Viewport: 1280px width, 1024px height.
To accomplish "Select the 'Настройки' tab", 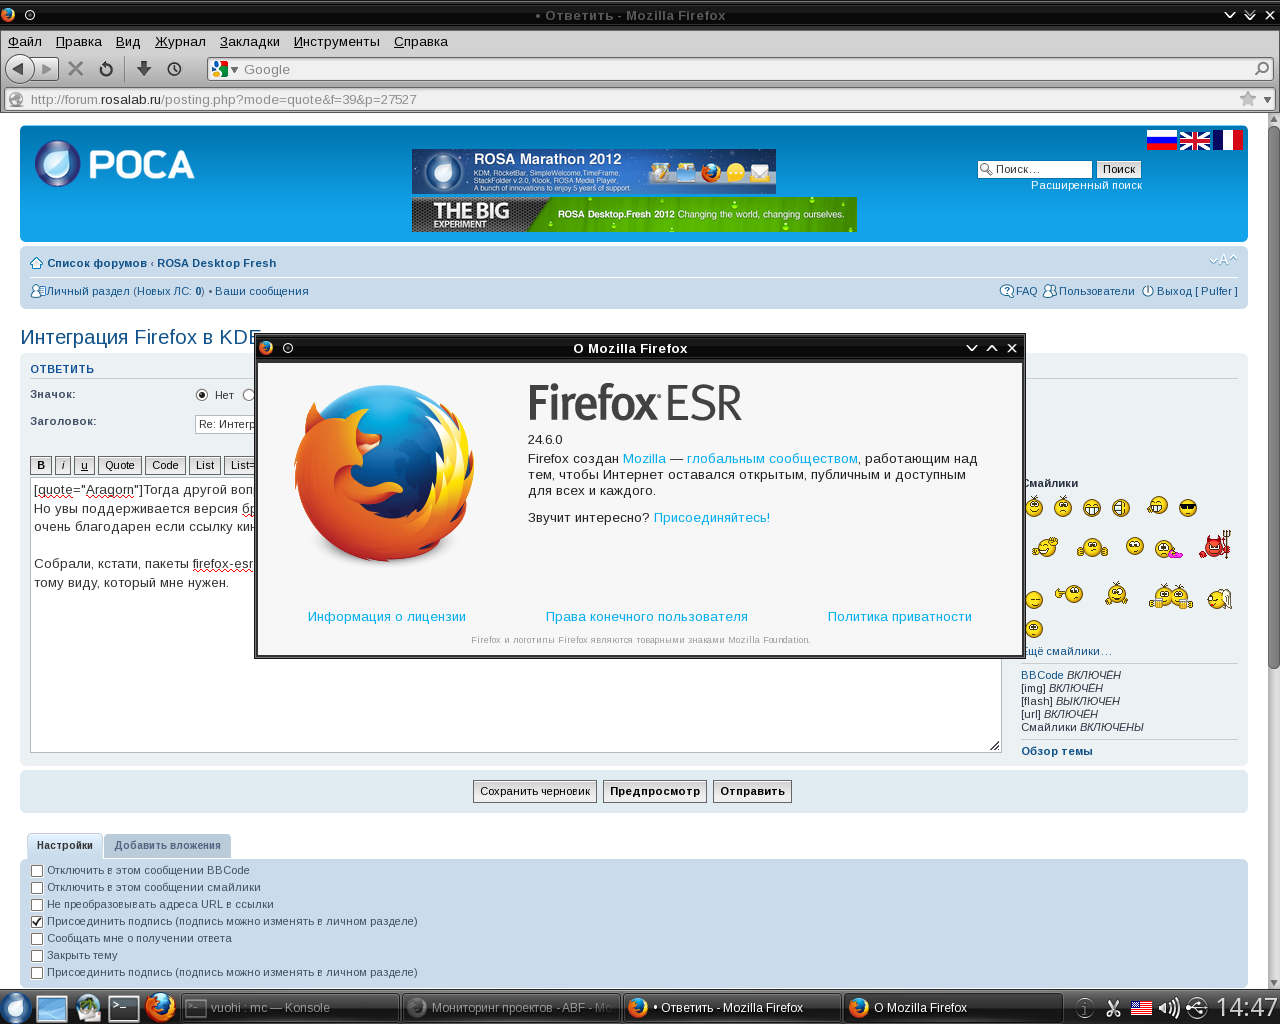I will 65,846.
